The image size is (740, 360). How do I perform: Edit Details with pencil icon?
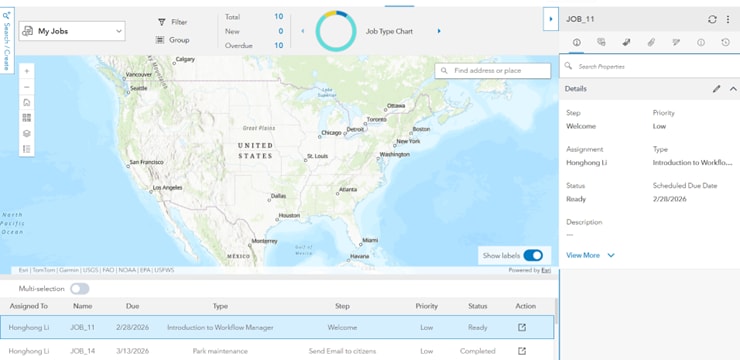(x=716, y=89)
